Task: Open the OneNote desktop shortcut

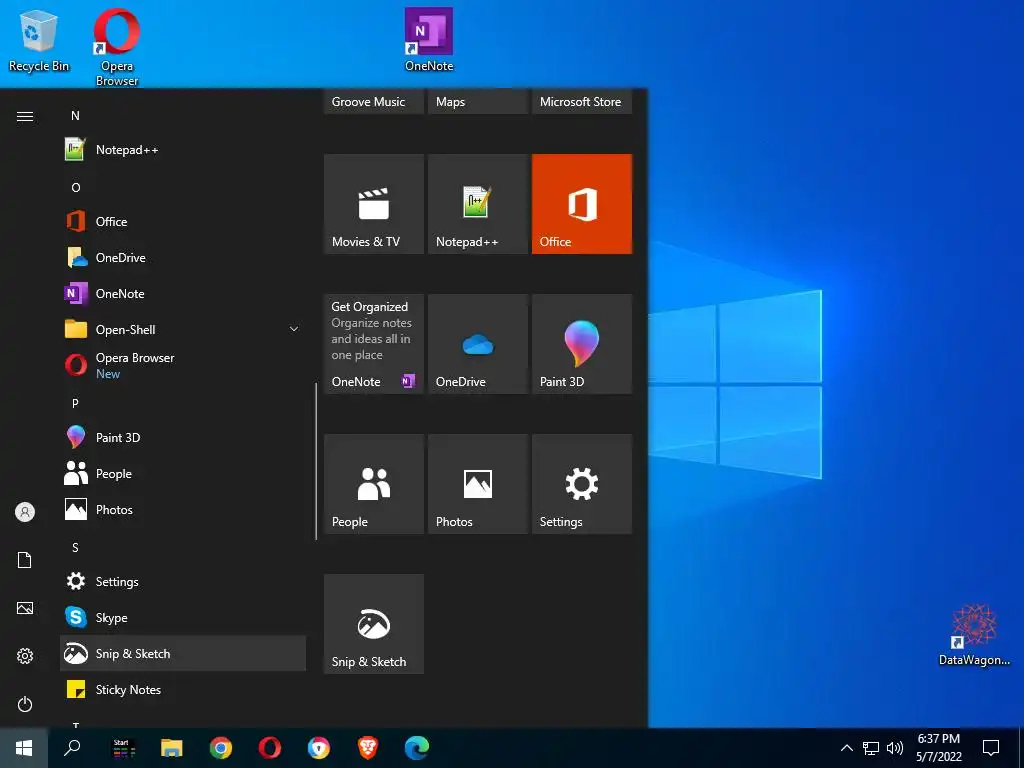Action: point(428,40)
